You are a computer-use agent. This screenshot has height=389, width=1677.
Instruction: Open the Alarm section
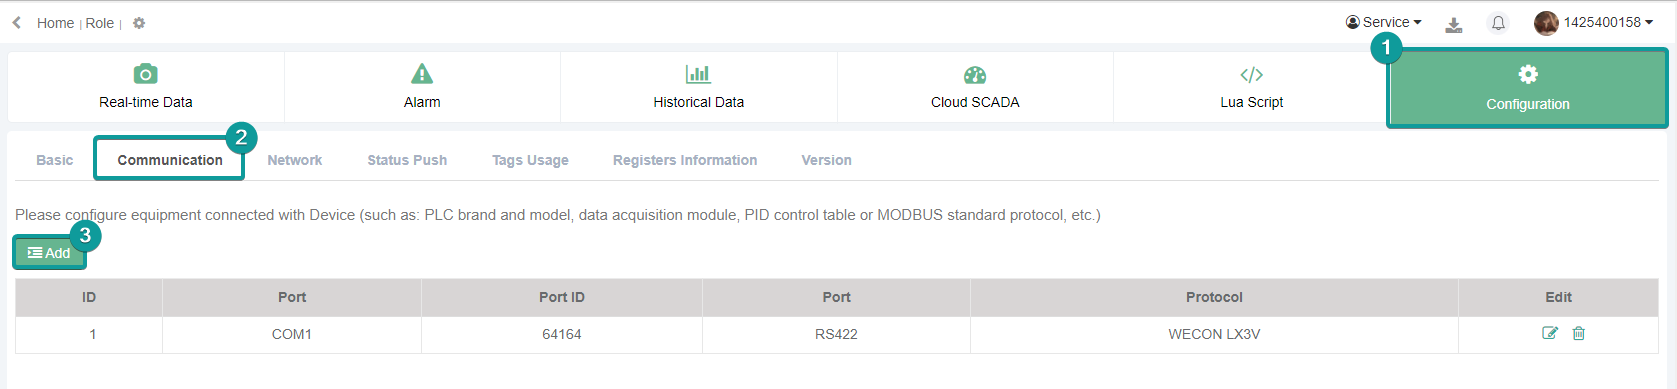[x=422, y=87]
